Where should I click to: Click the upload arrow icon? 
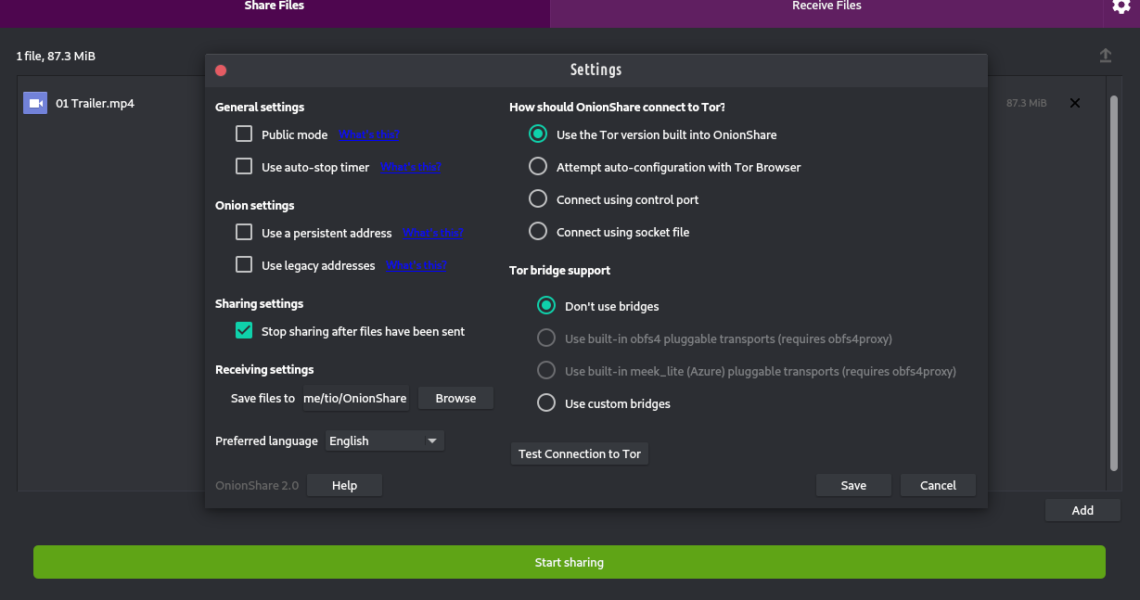point(1105,56)
